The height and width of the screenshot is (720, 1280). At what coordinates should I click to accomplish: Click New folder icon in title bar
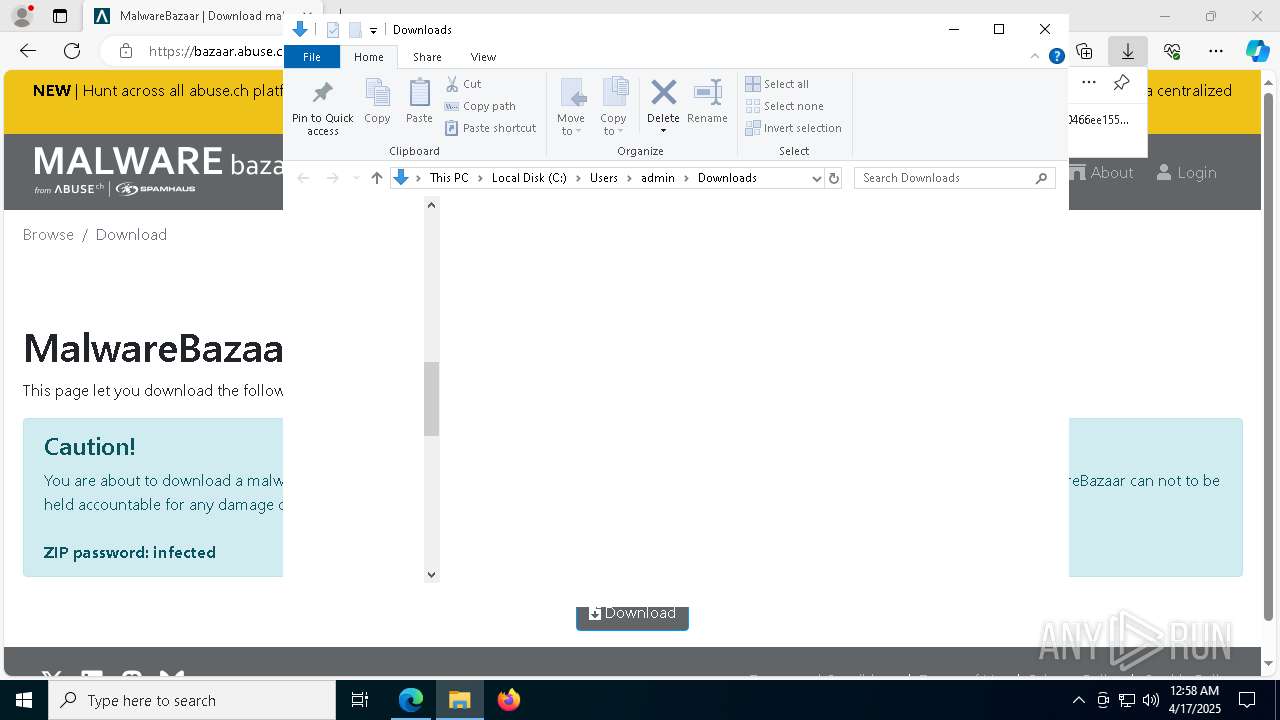[354, 30]
